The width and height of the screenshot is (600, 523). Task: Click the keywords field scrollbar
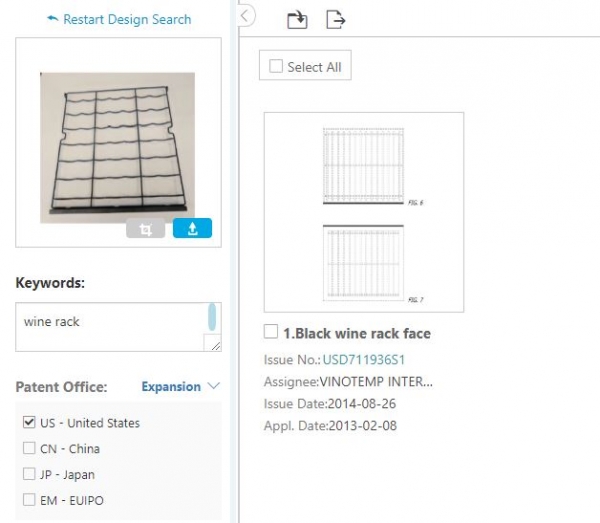[x=213, y=317]
